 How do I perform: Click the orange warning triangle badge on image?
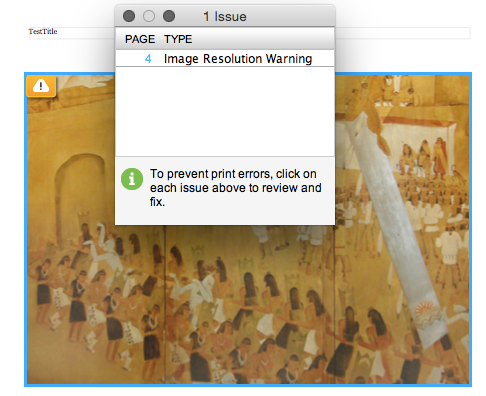click(x=41, y=86)
